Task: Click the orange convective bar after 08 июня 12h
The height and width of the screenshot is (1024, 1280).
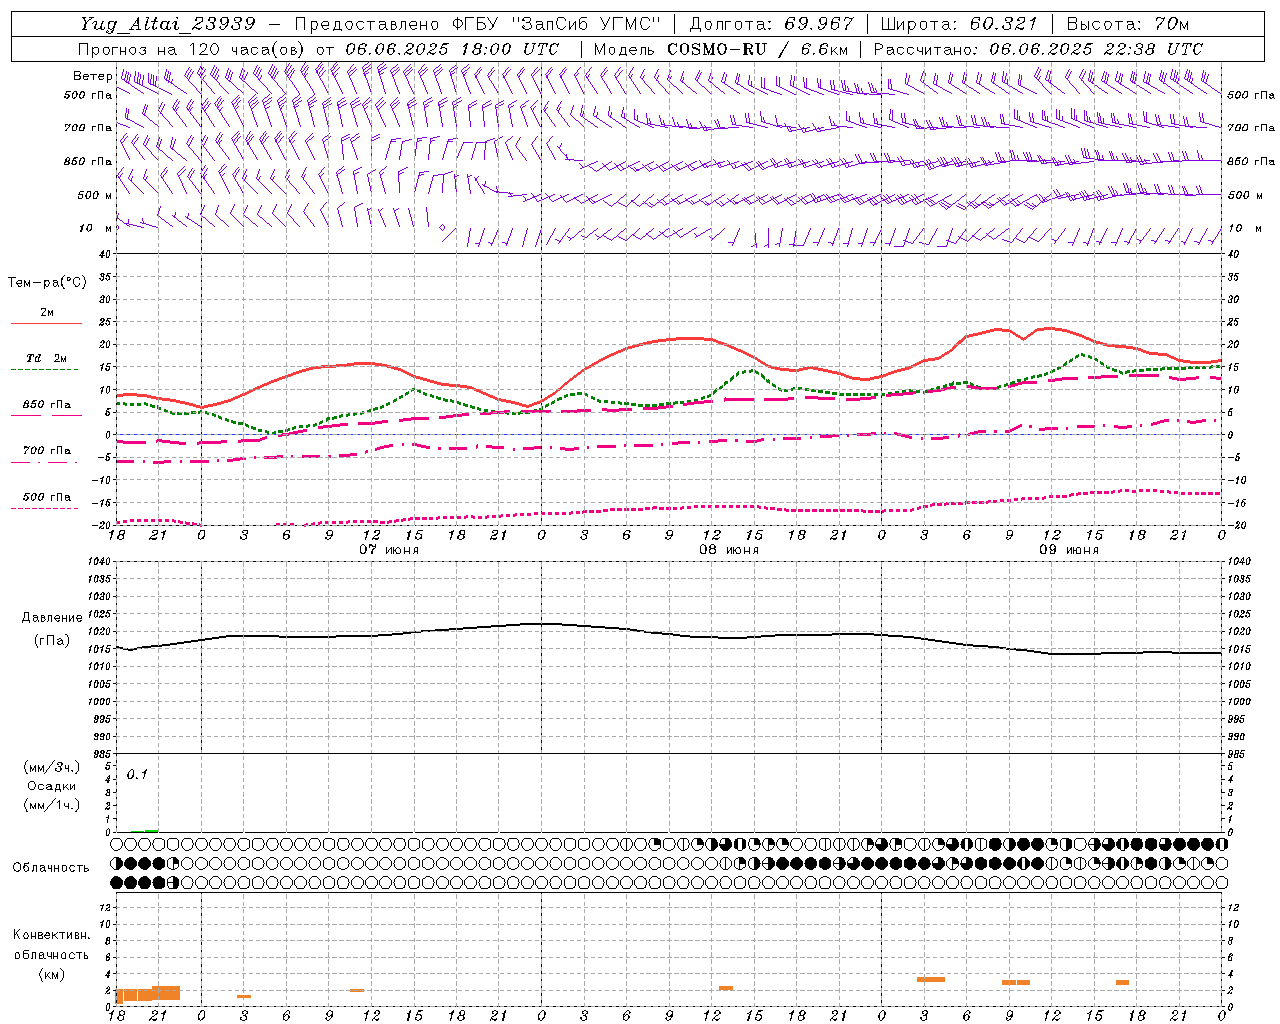Action: coord(726,988)
